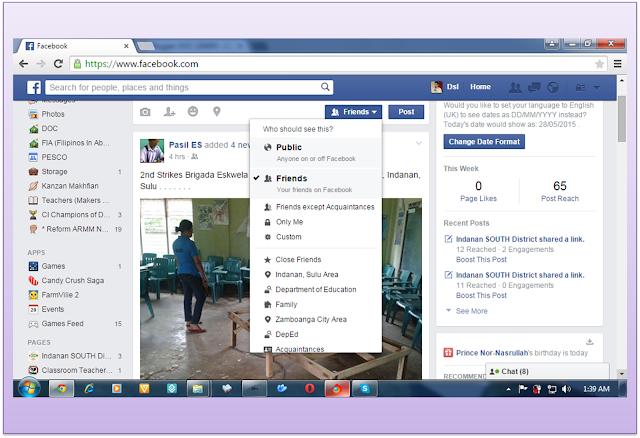This screenshot has width=640, height=438.
Task: Open Internet Explorer from the taskbar
Action: [89, 389]
